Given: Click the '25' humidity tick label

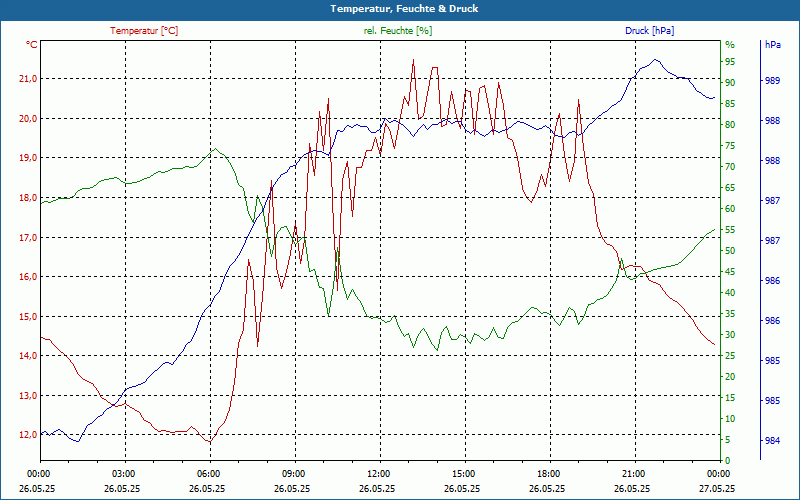Looking at the screenshot, I should [730, 356].
